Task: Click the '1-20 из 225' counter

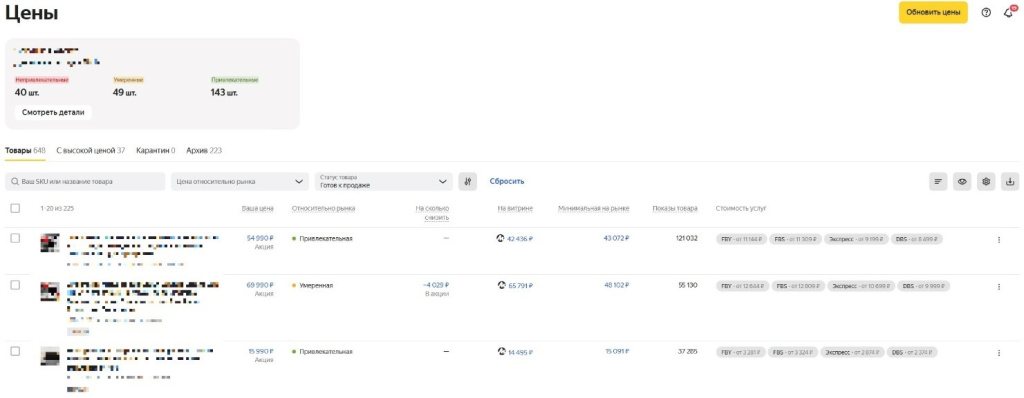Action: 57,208
